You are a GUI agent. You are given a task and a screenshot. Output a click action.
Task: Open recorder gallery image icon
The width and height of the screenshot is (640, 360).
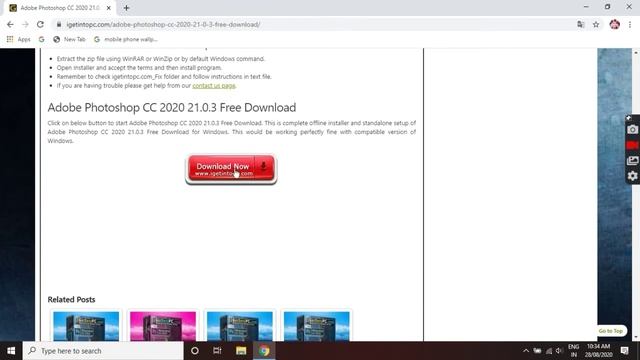[x=632, y=160]
